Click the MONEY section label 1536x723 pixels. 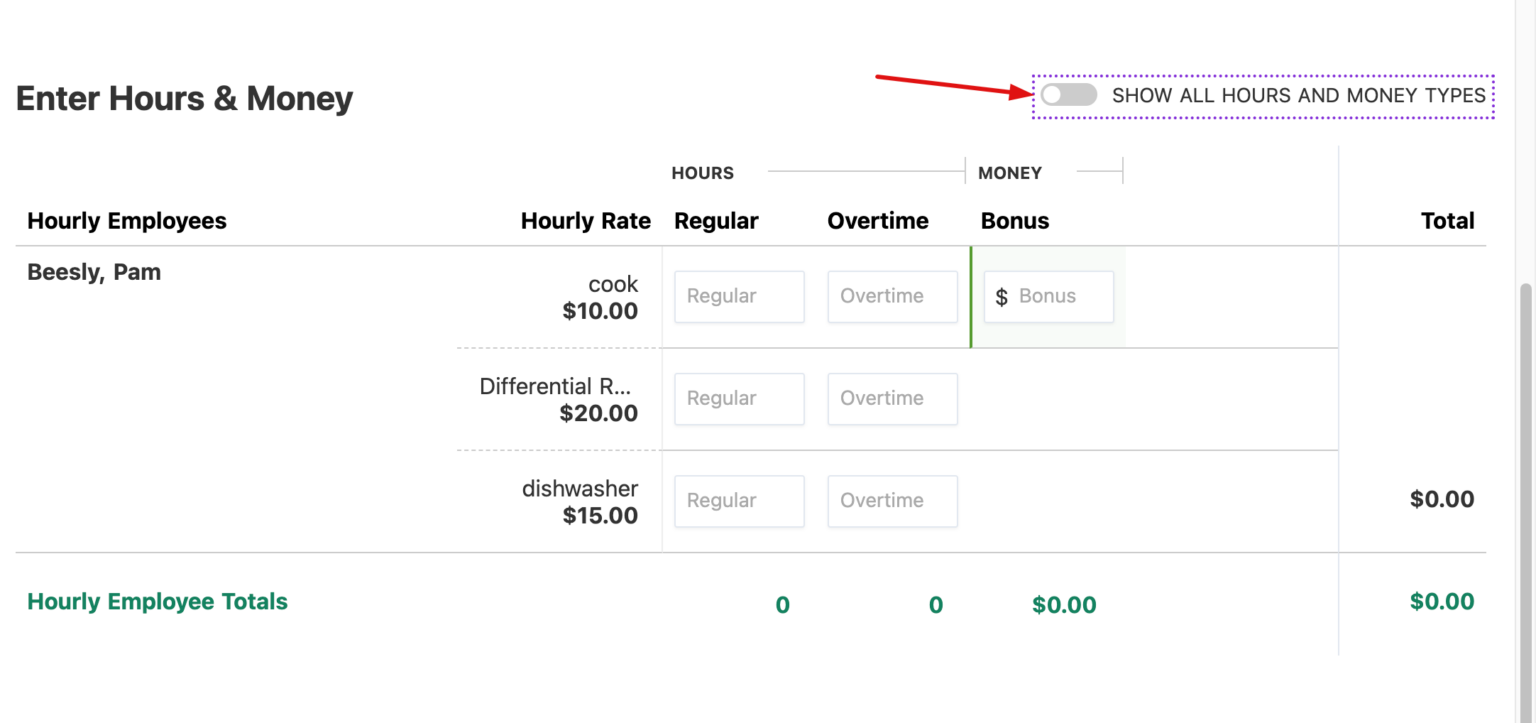[1009, 172]
